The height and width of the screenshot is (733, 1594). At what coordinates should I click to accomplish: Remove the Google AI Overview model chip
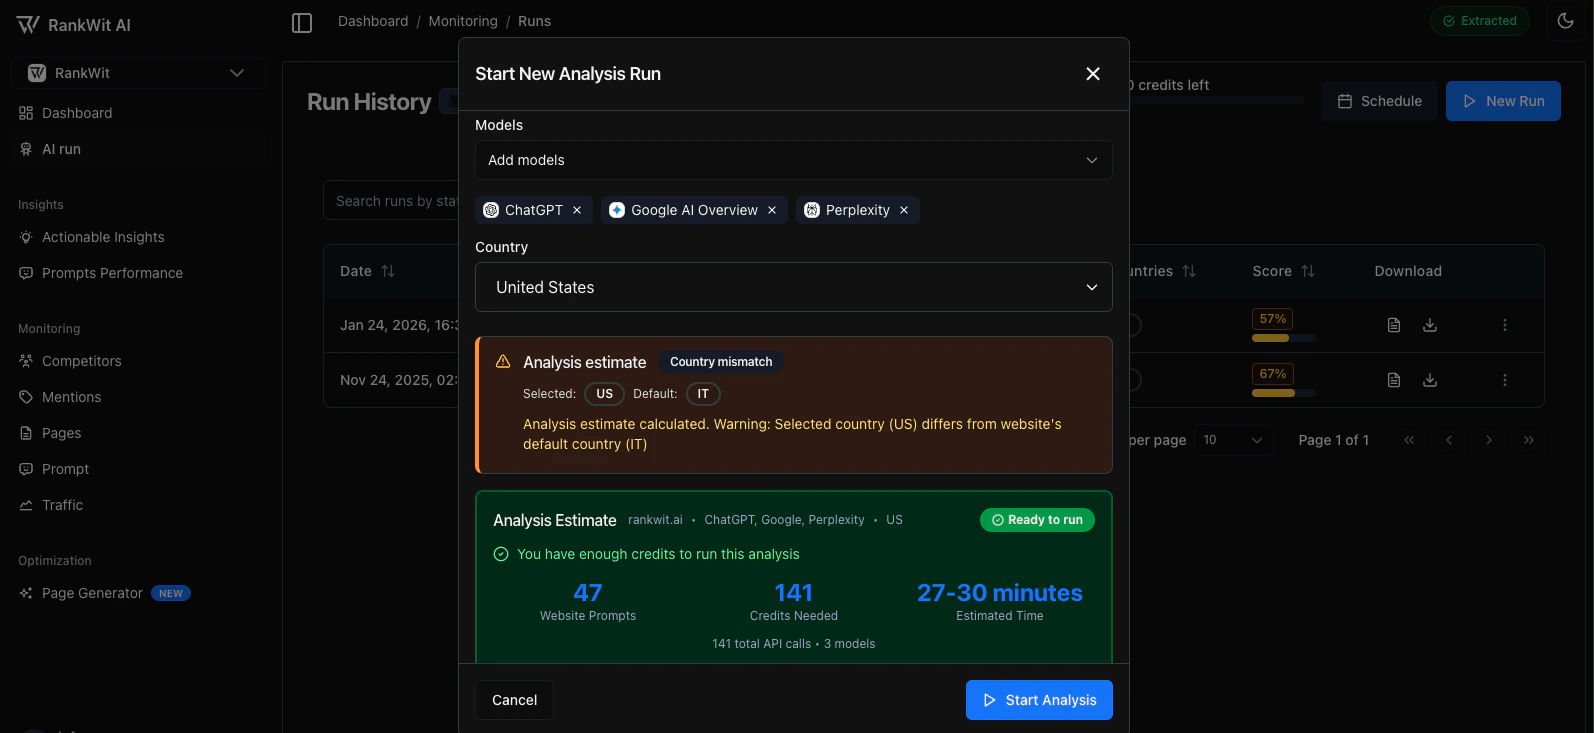point(772,210)
